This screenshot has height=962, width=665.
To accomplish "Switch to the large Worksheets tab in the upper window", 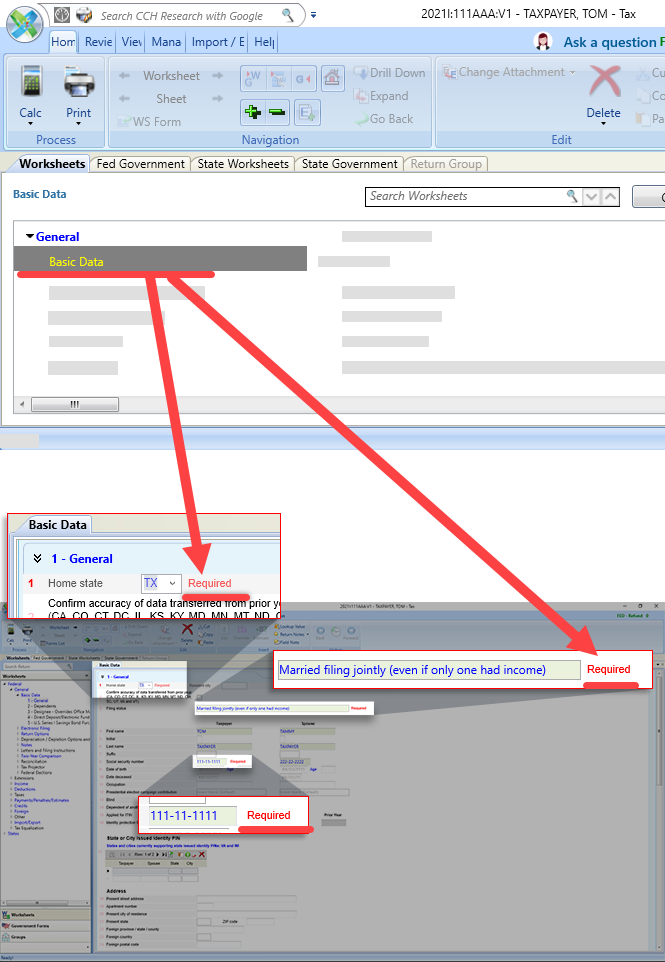I will click(52, 164).
